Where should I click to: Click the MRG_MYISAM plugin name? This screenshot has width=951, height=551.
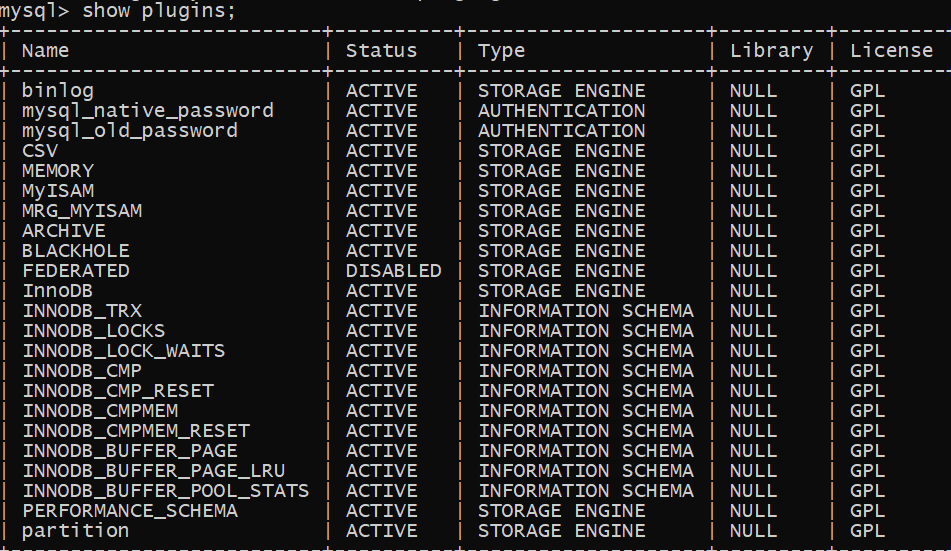tap(82, 211)
